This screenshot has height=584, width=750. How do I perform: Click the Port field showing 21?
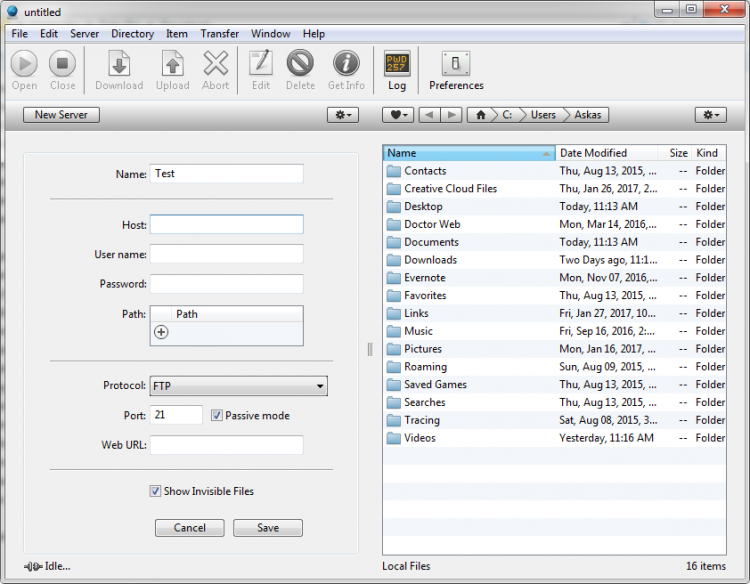(176, 415)
